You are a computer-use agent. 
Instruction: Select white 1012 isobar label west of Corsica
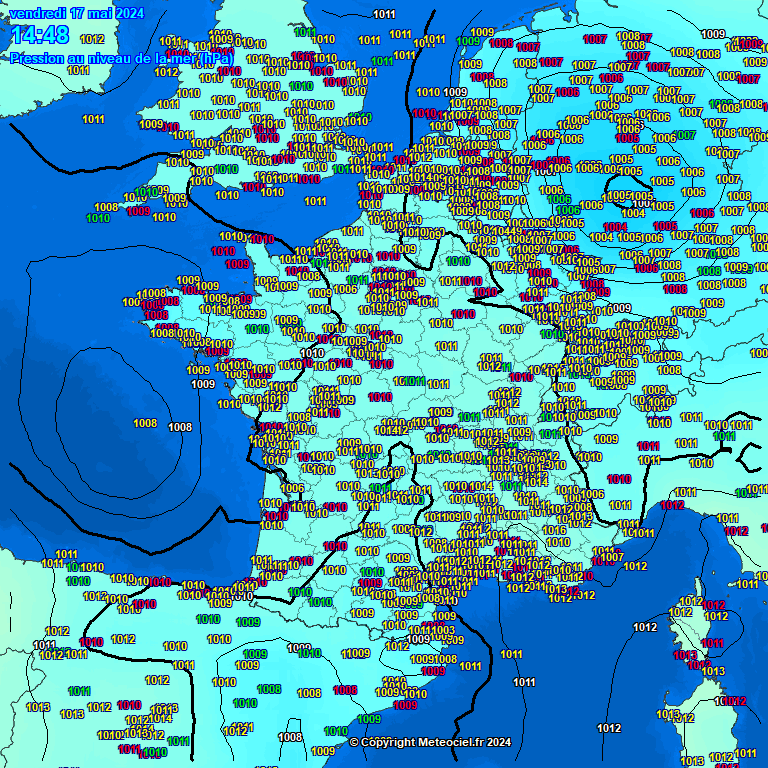(x=645, y=627)
